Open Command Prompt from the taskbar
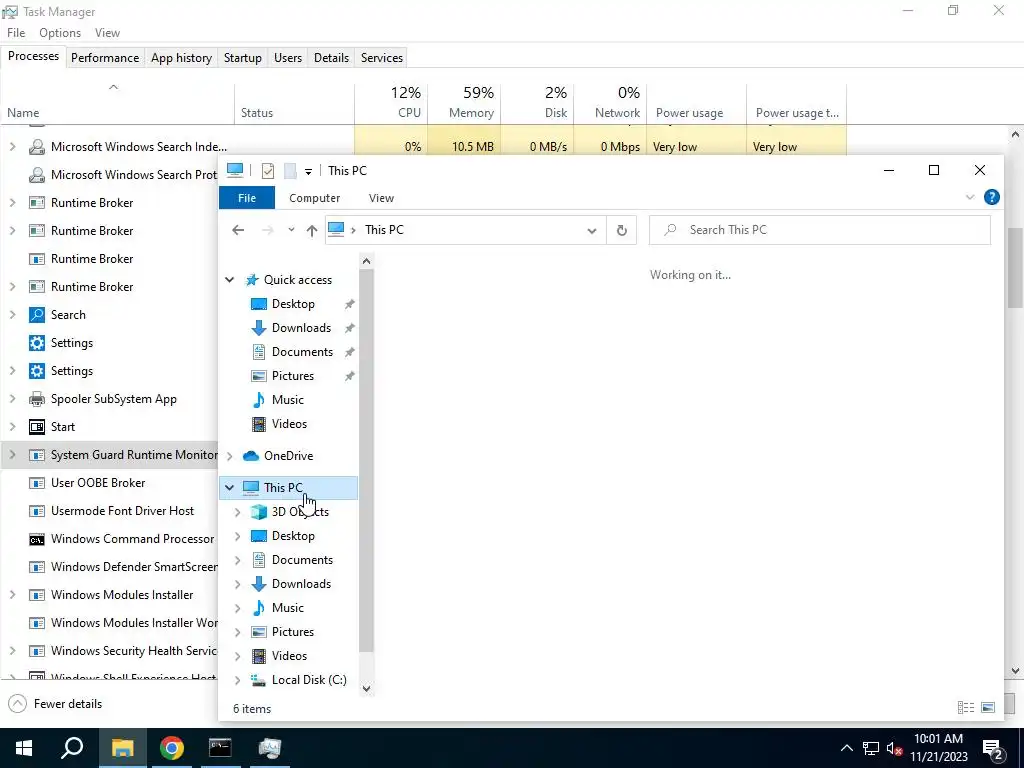 coord(220,748)
